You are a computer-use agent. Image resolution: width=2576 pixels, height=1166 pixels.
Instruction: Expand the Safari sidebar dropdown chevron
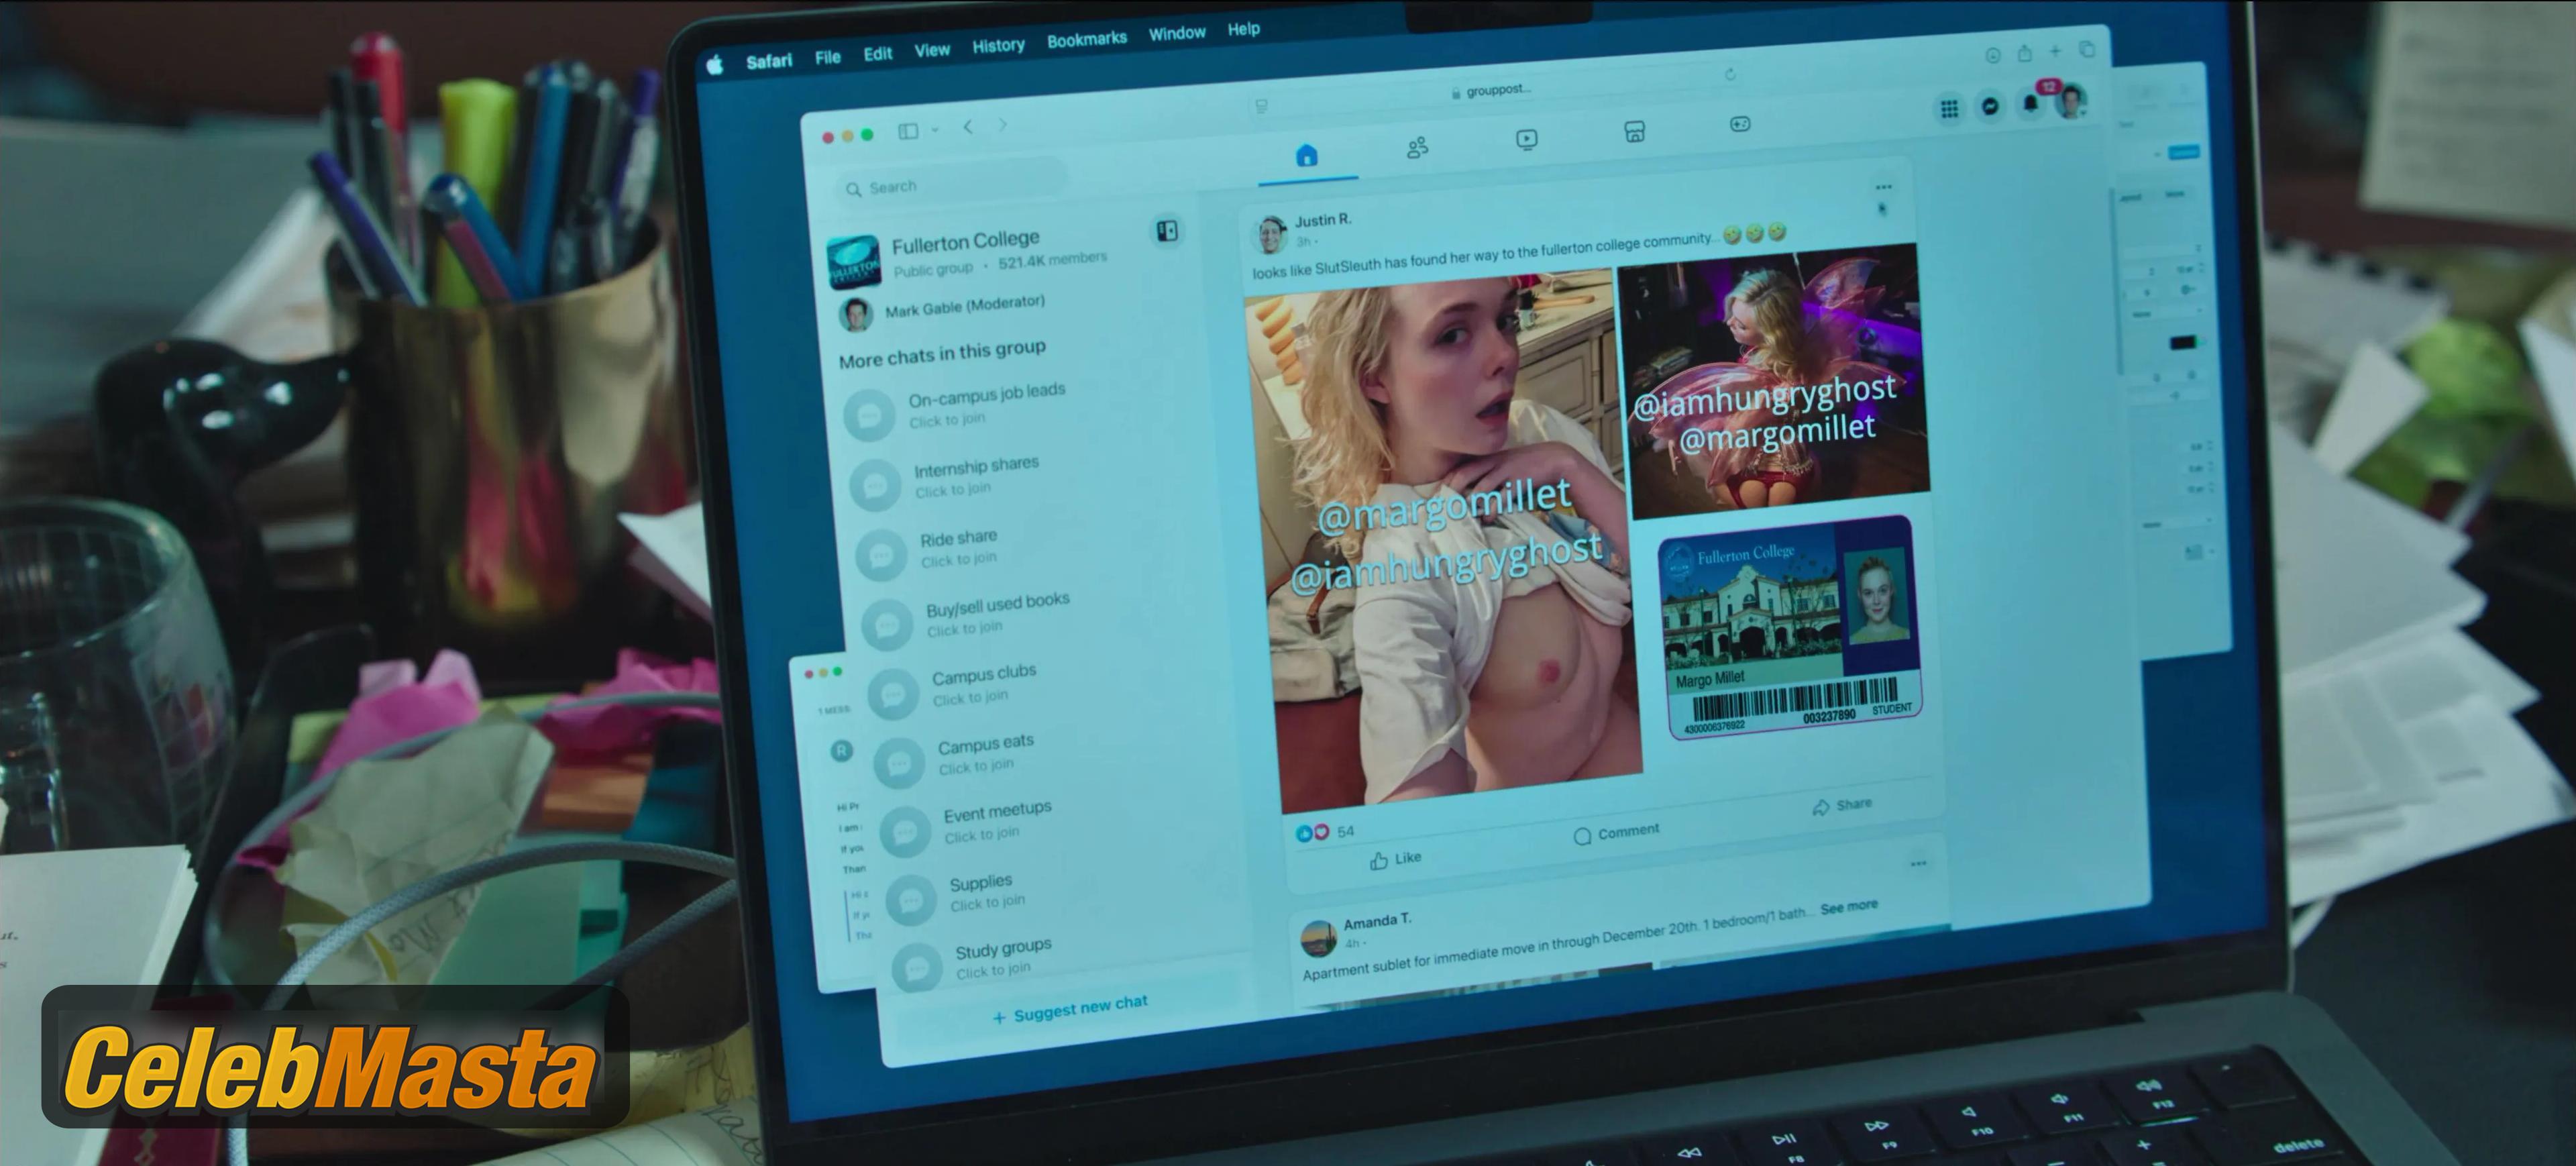[935, 130]
